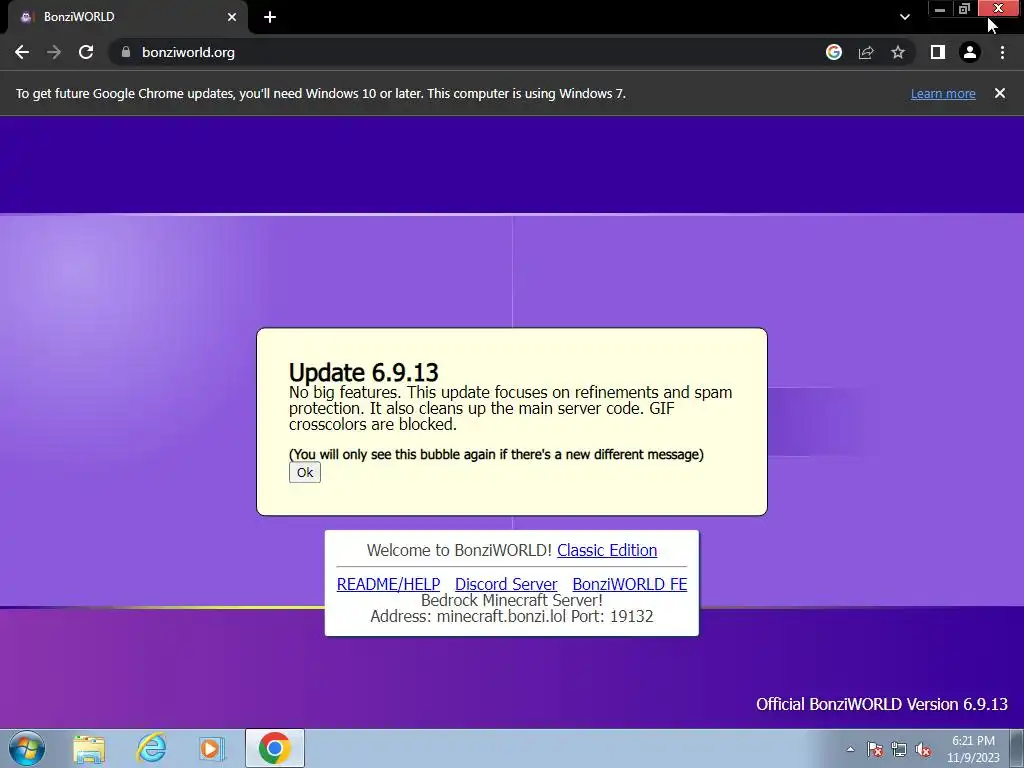The width and height of the screenshot is (1024, 768).
Task: Click 'Official BonziWORLD Version 6.9.13' text
Action: click(882, 705)
